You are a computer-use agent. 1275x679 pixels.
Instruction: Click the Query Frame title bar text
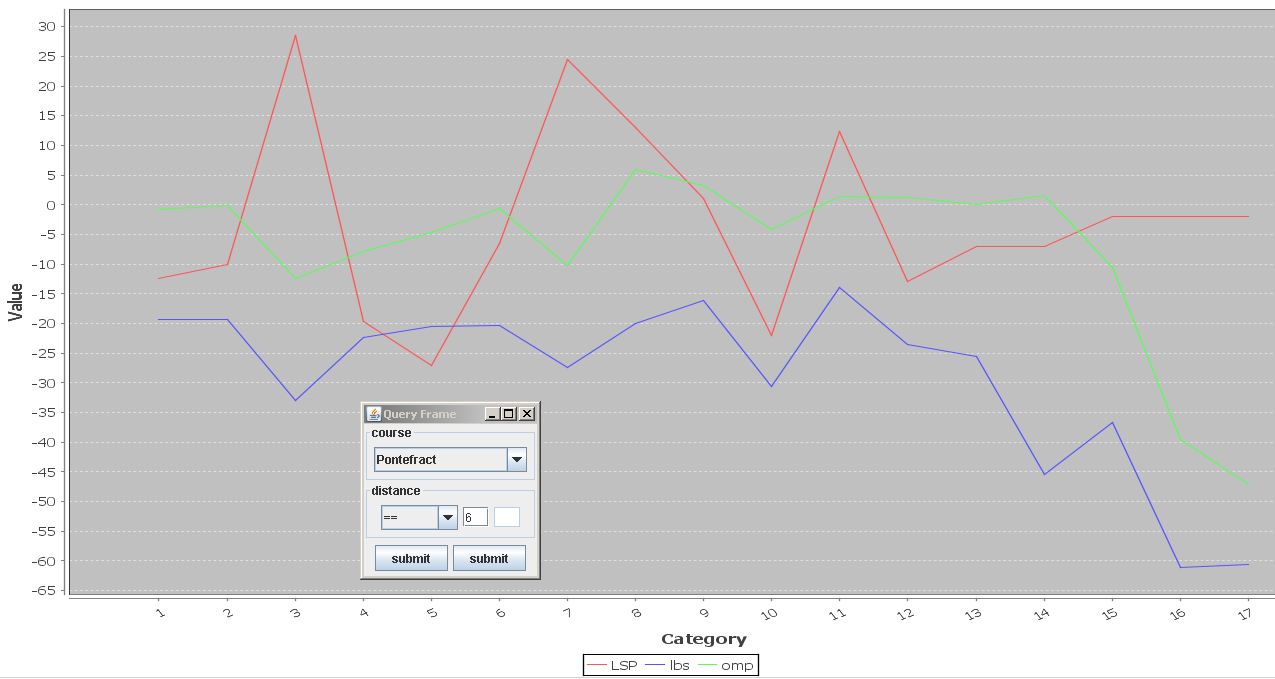coord(420,414)
